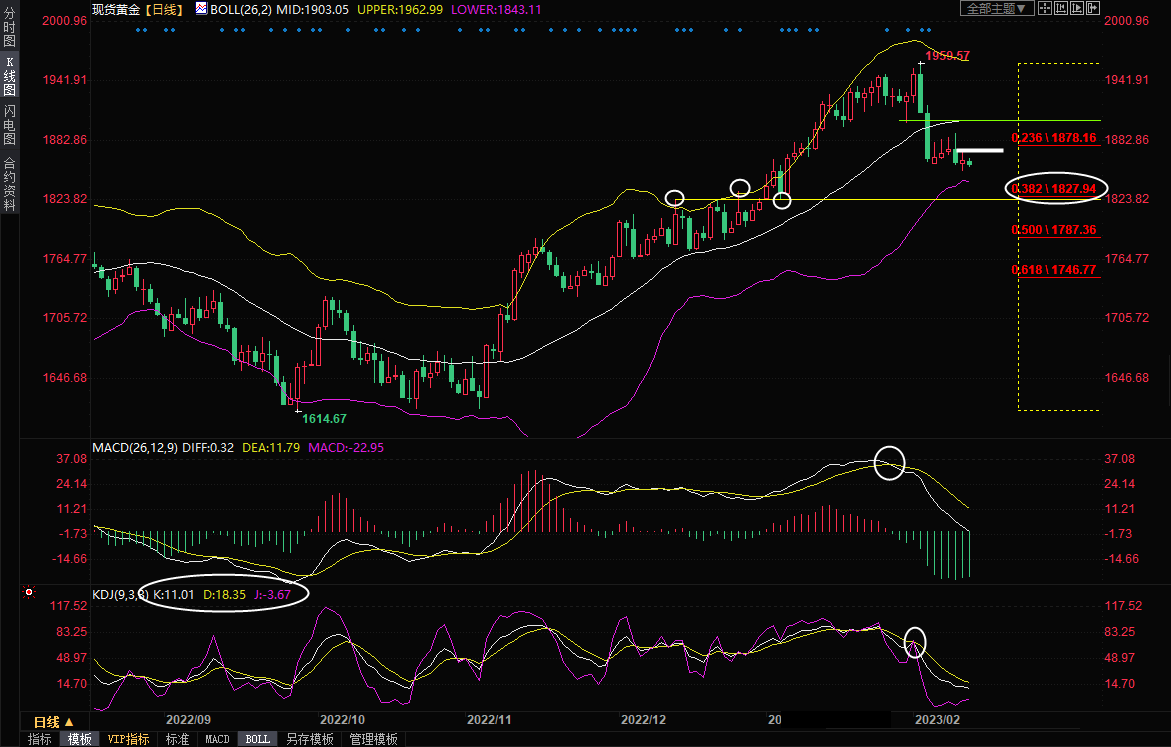
Task: Click 另存模板 button
Action: click(309, 740)
